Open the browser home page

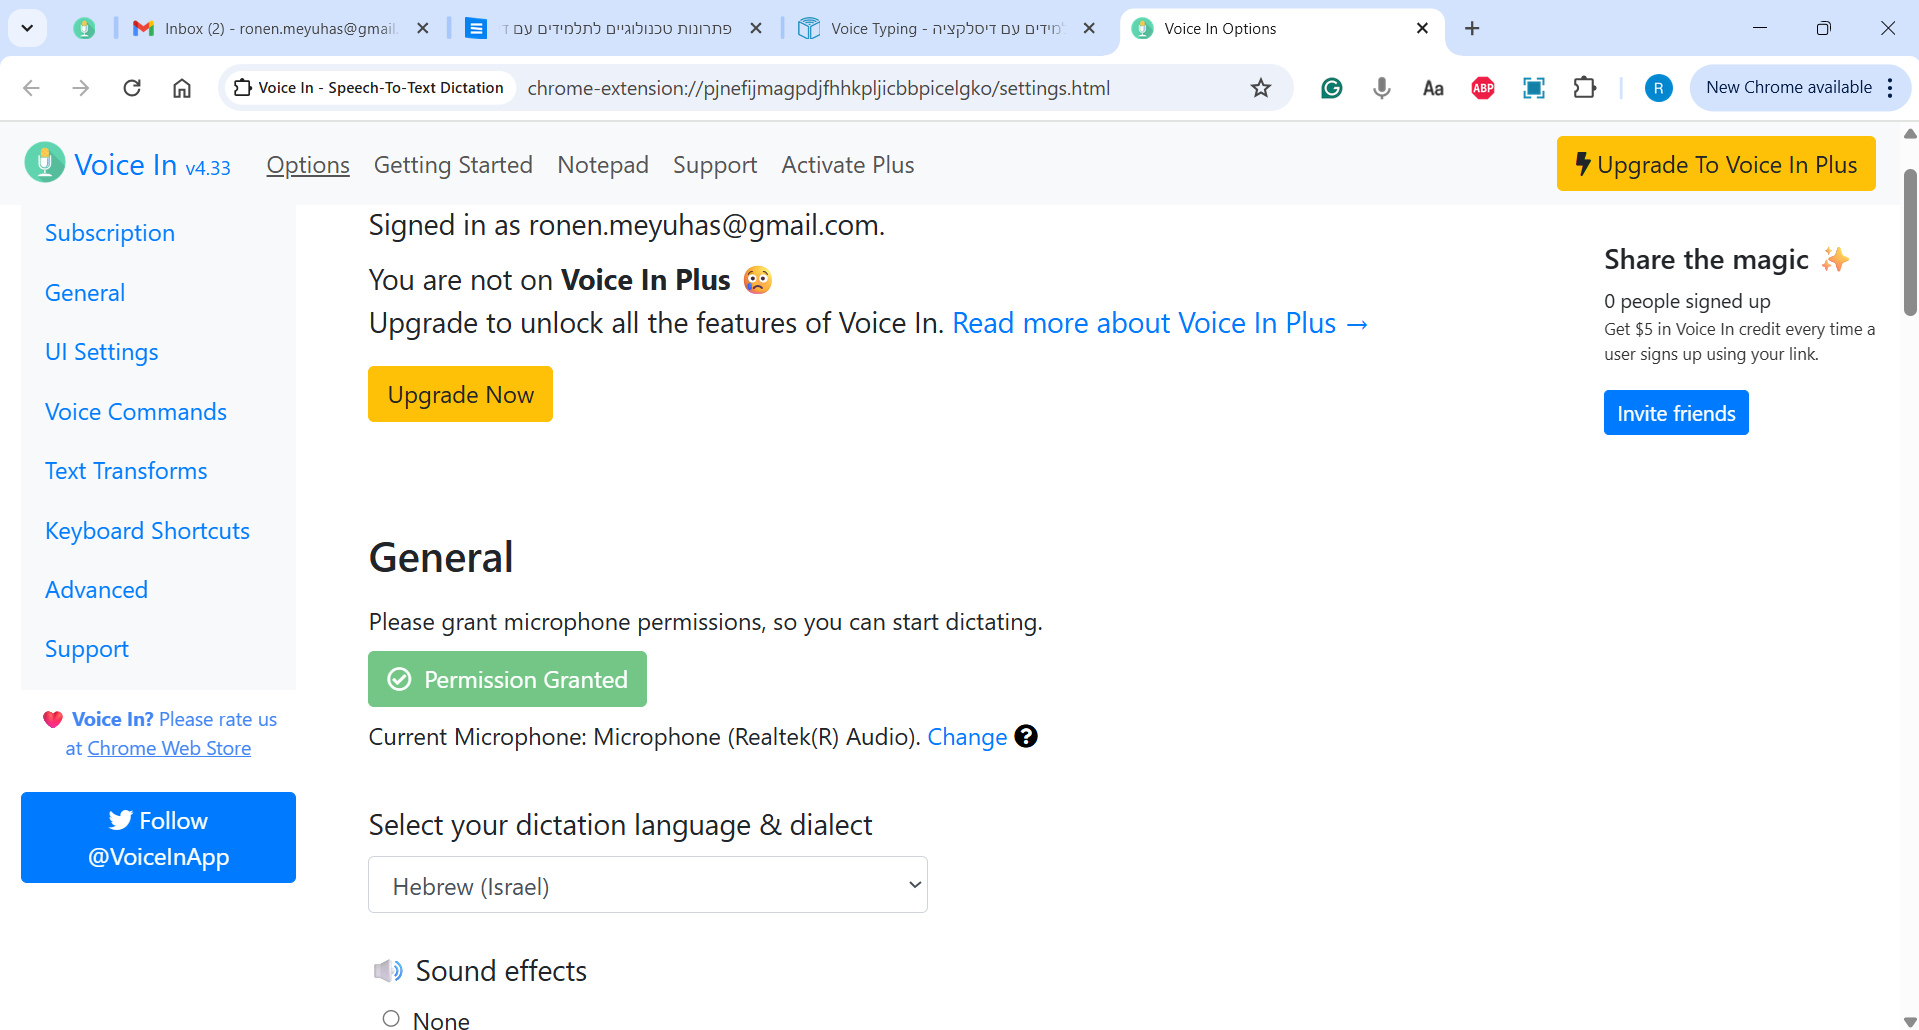(182, 88)
